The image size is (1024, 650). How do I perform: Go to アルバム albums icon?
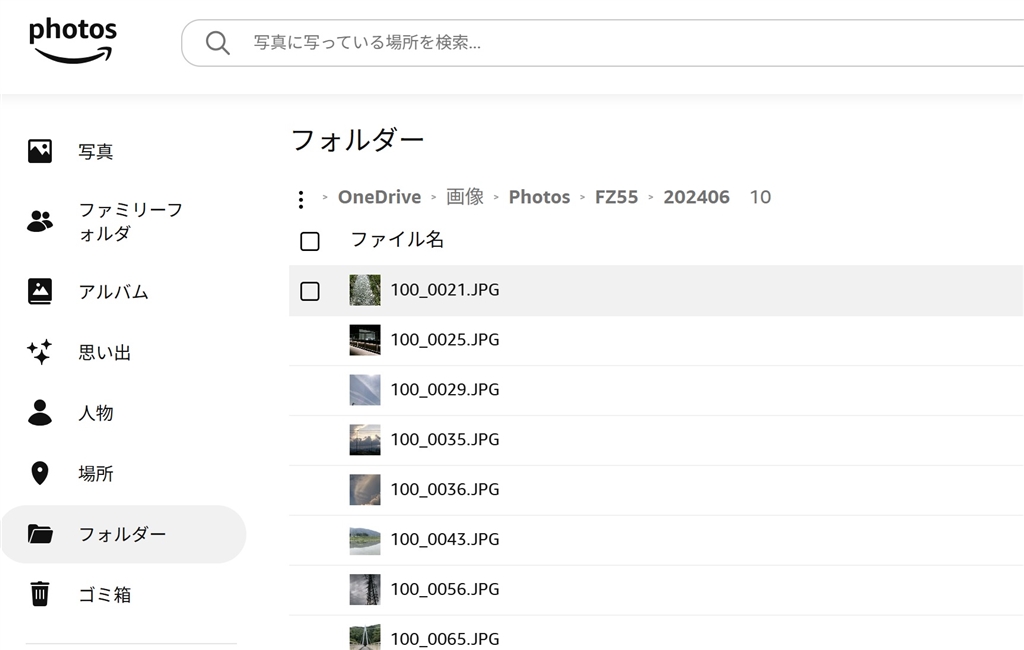(x=40, y=292)
